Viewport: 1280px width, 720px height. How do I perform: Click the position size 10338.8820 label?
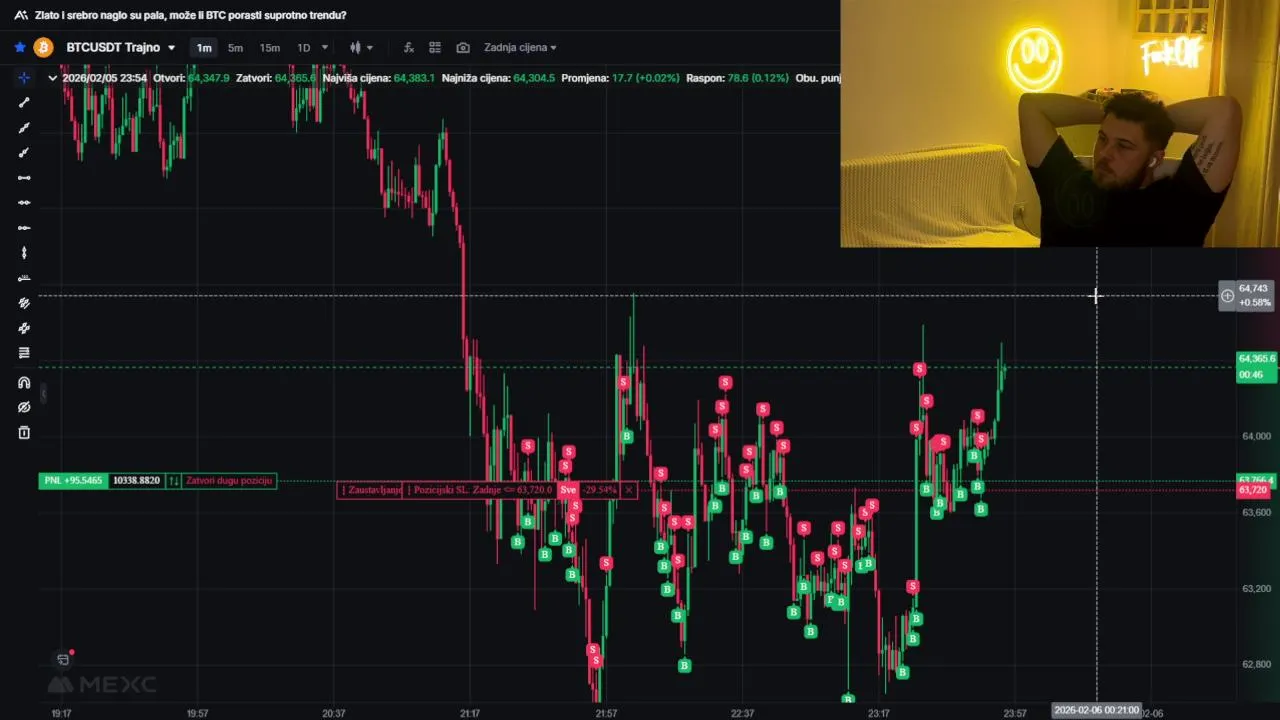tap(136, 481)
